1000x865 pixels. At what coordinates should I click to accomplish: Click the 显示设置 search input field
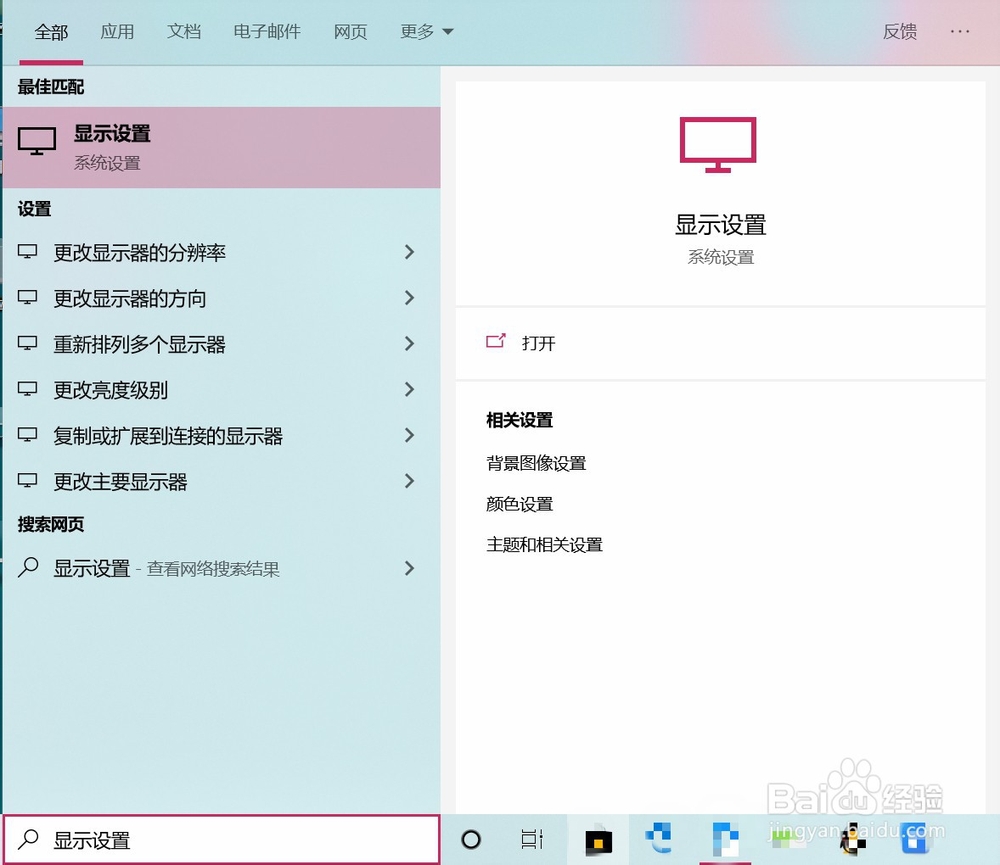coord(200,840)
